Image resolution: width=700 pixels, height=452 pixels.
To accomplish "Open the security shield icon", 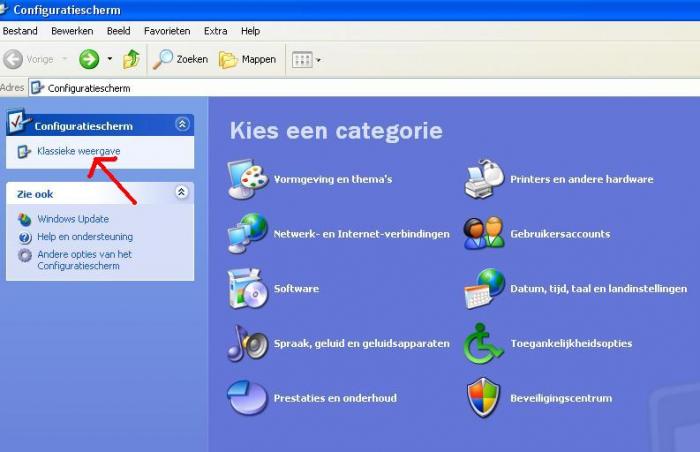I will (483, 398).
